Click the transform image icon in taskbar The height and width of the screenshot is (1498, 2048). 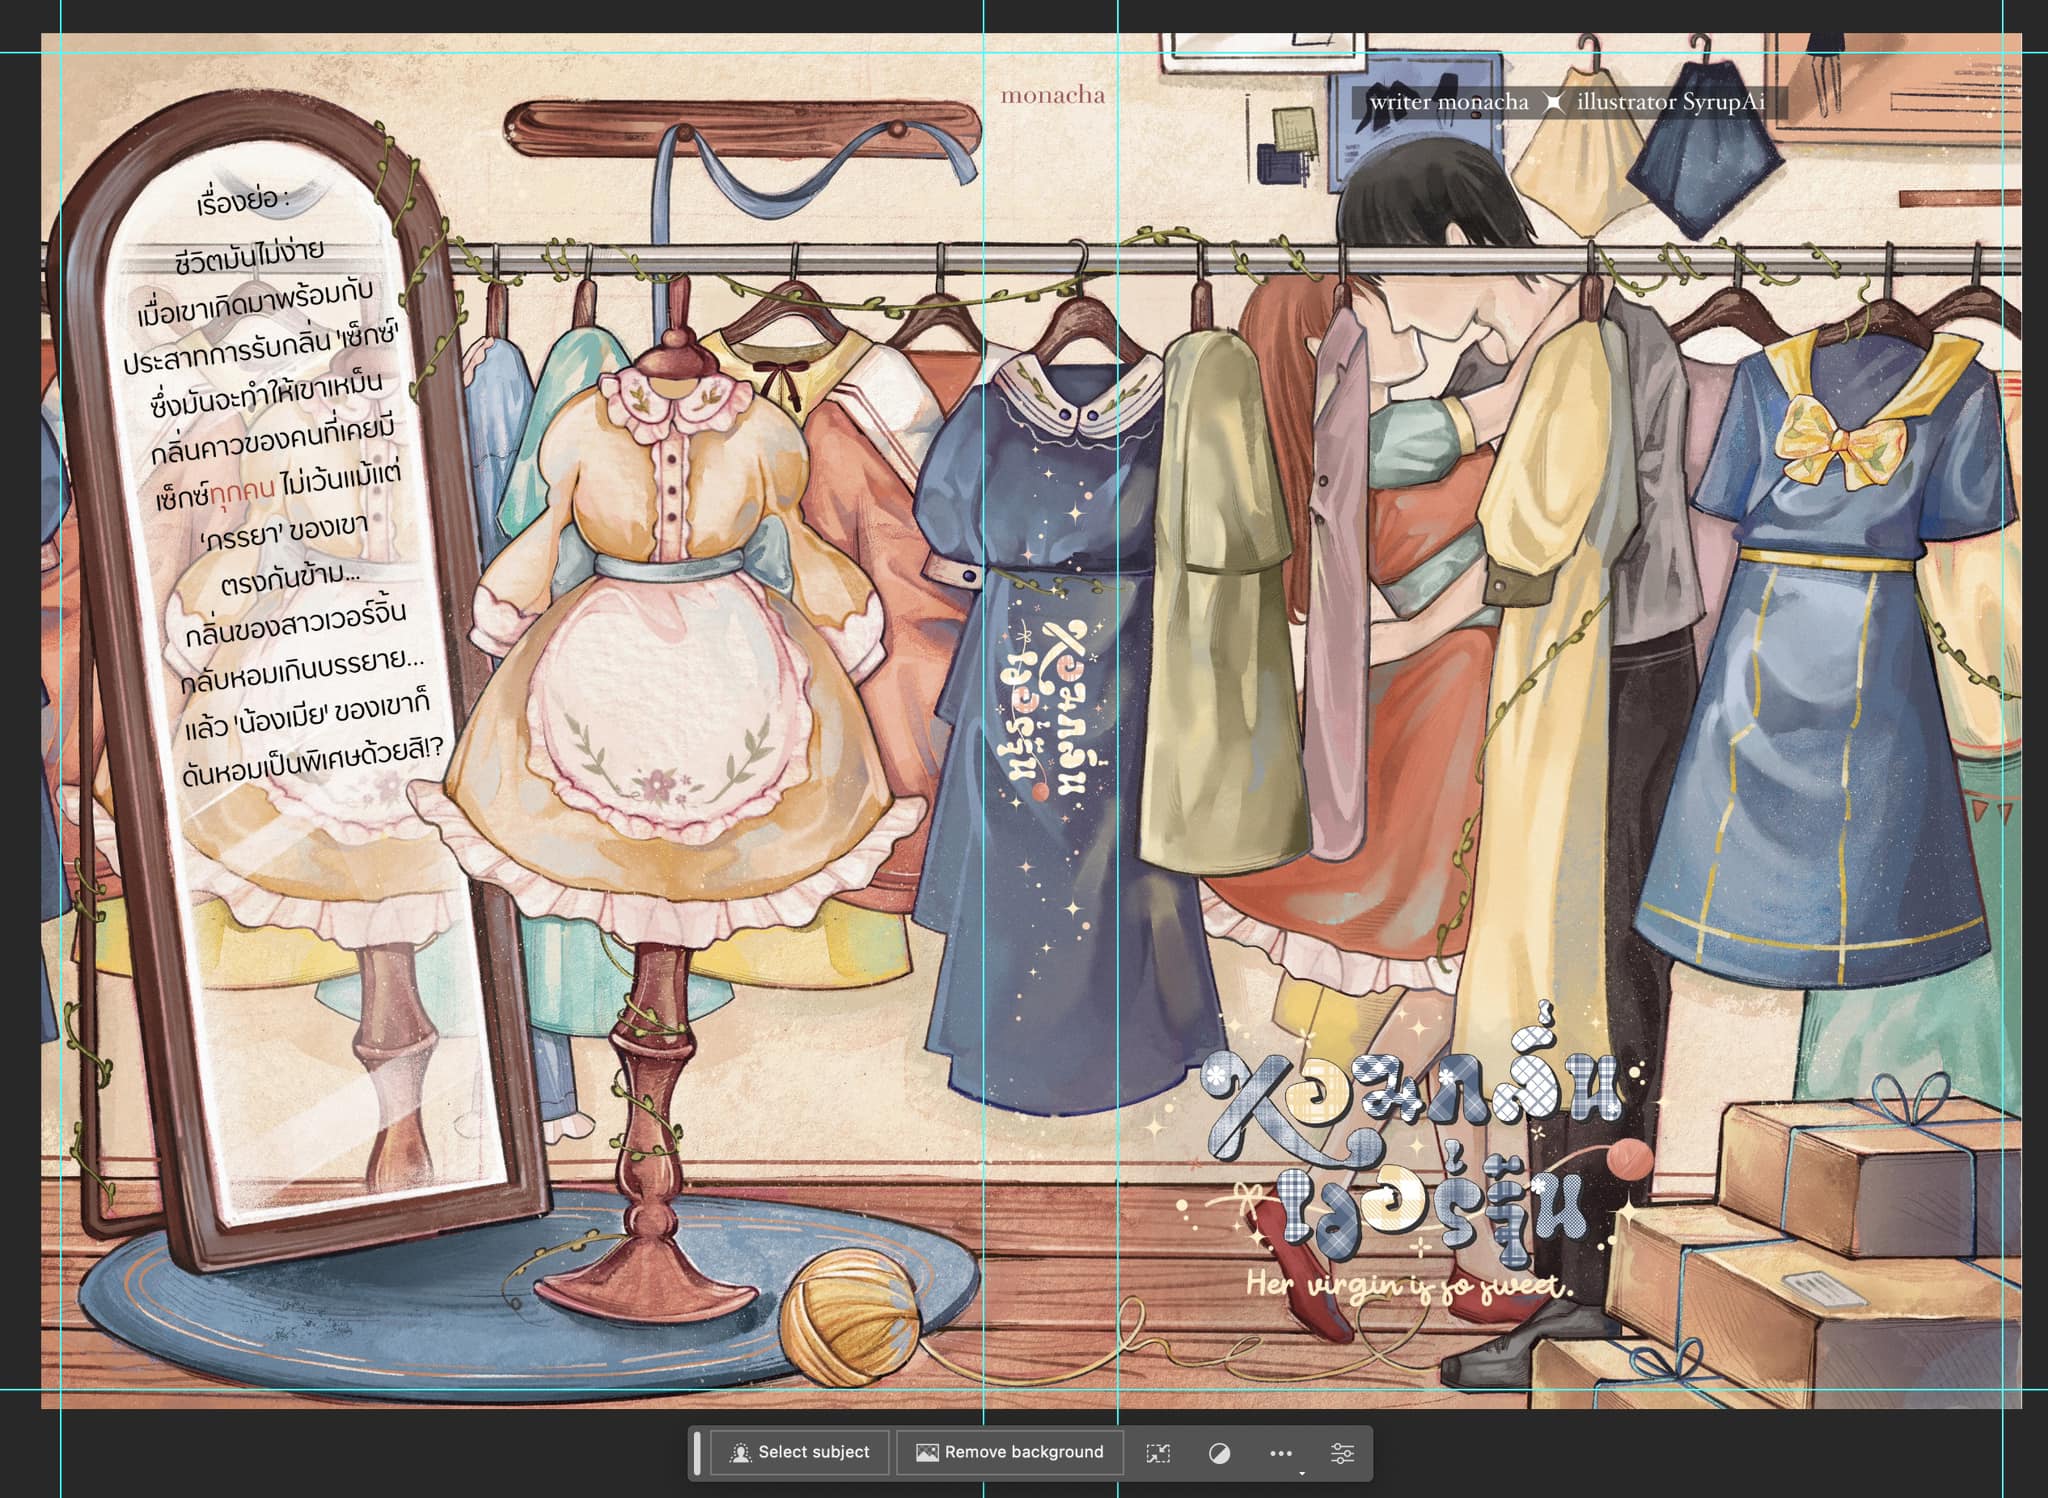(1158, 1453)
